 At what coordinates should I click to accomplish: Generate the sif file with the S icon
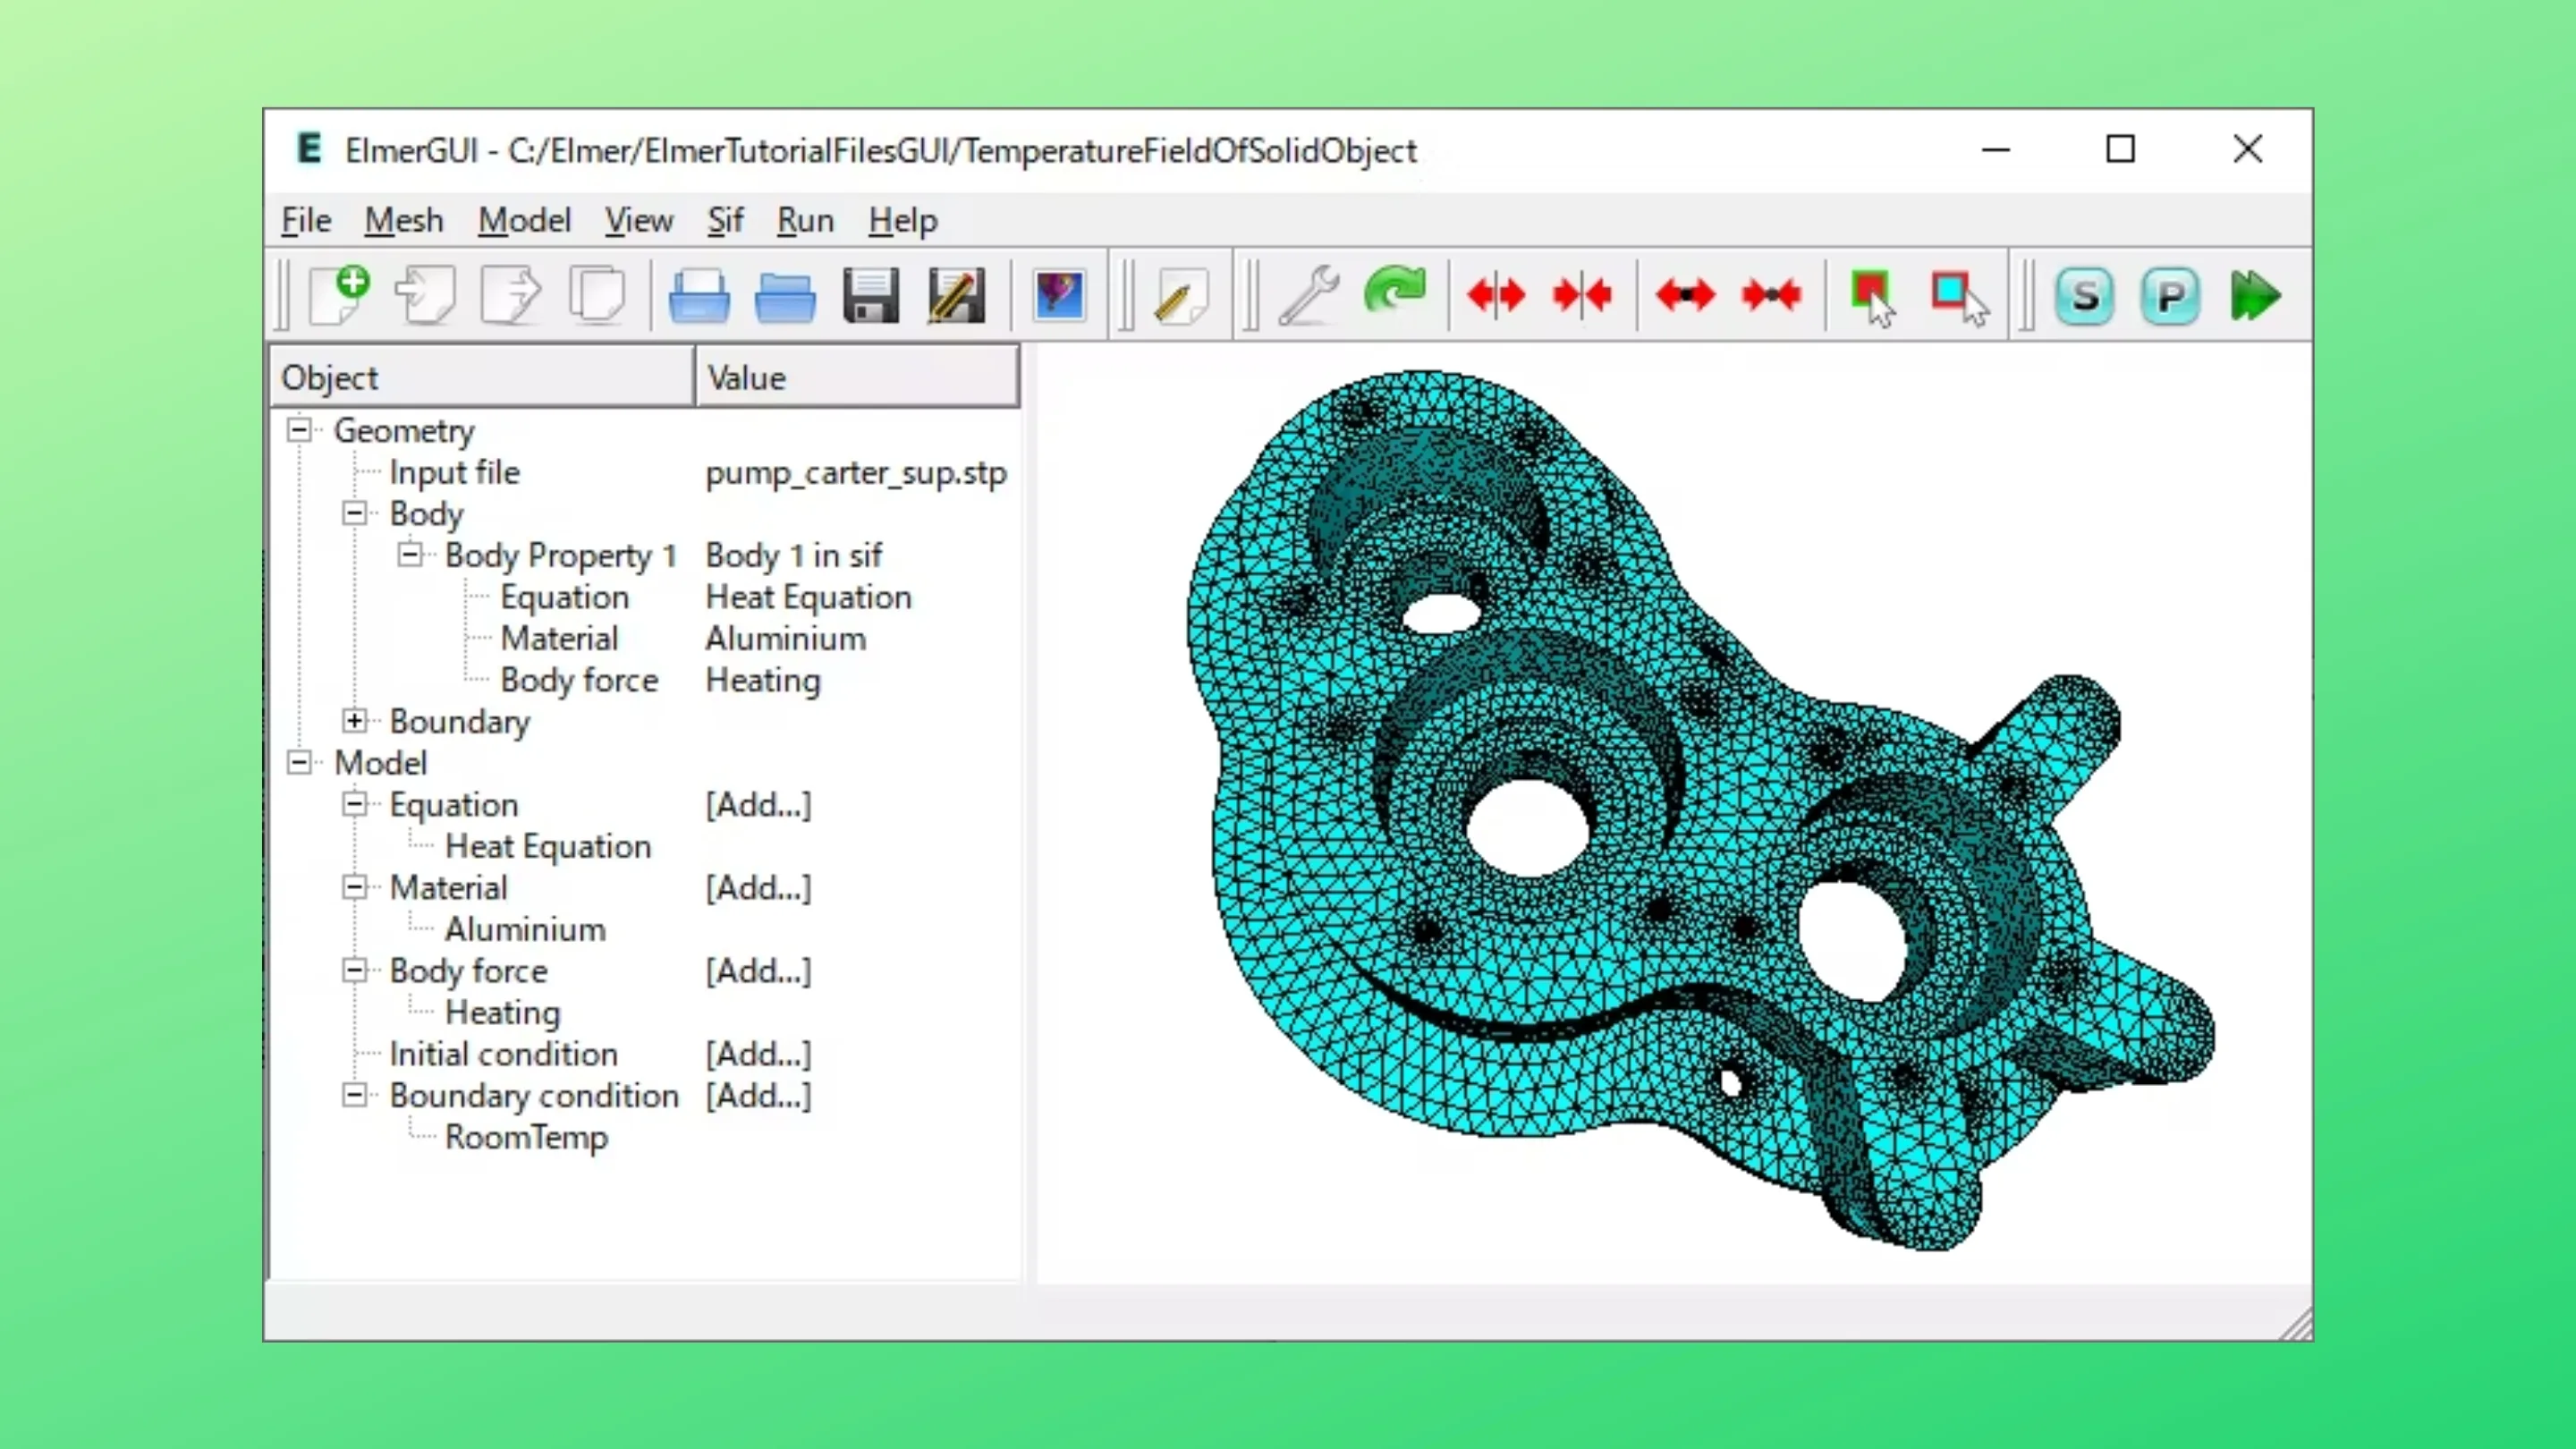[2085, 296]
